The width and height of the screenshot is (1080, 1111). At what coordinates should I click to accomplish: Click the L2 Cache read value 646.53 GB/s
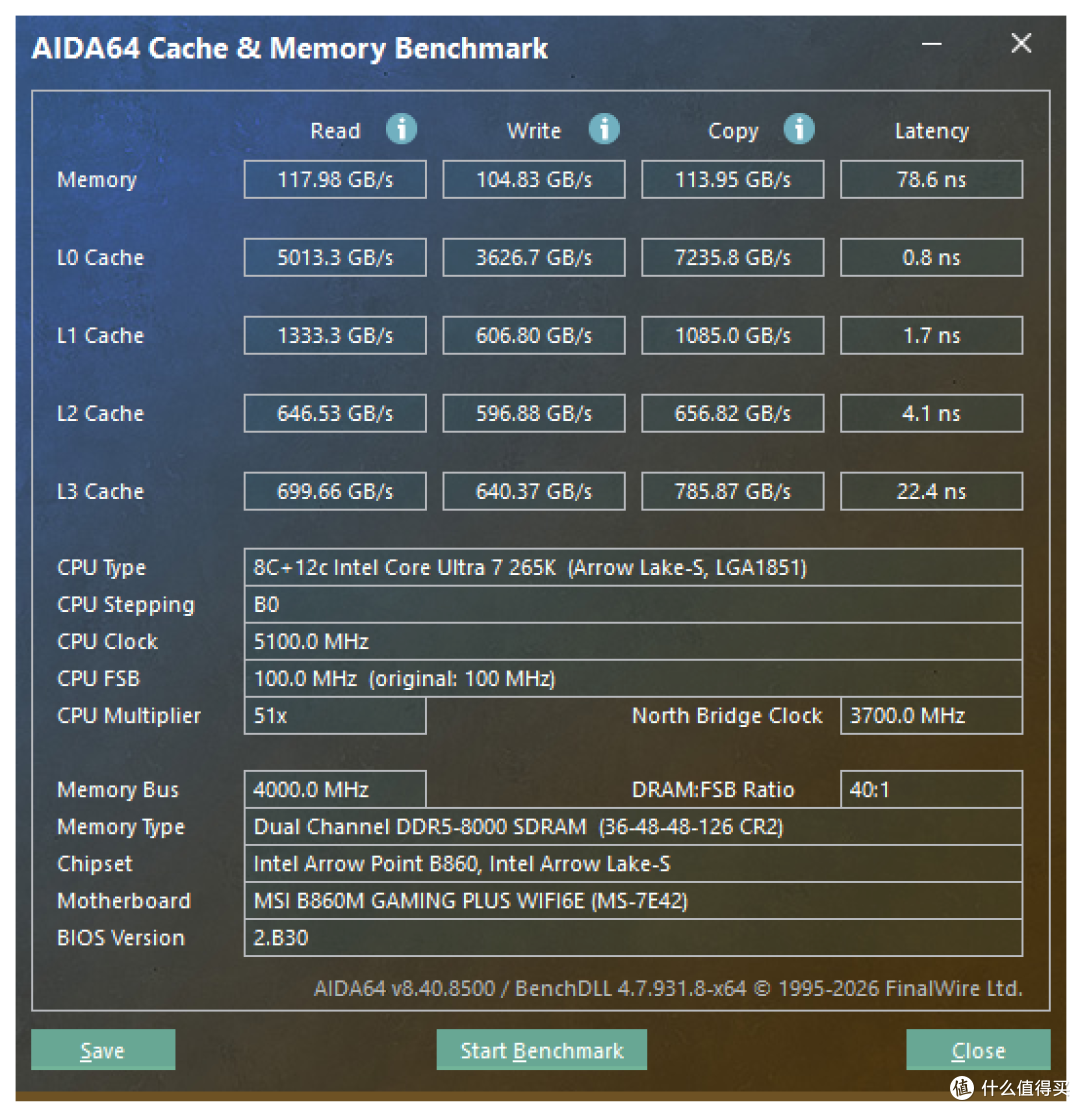[x=335, y=413]
